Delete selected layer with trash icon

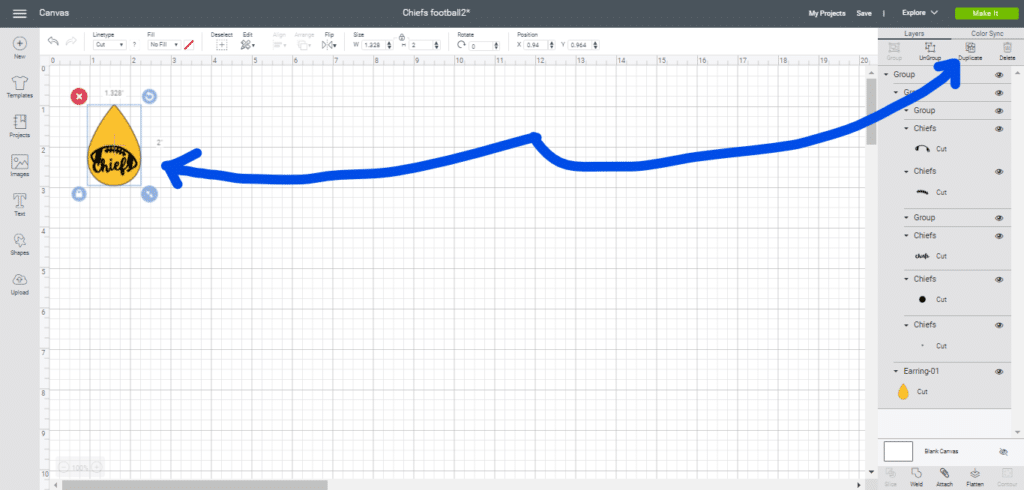[1007, 48]
